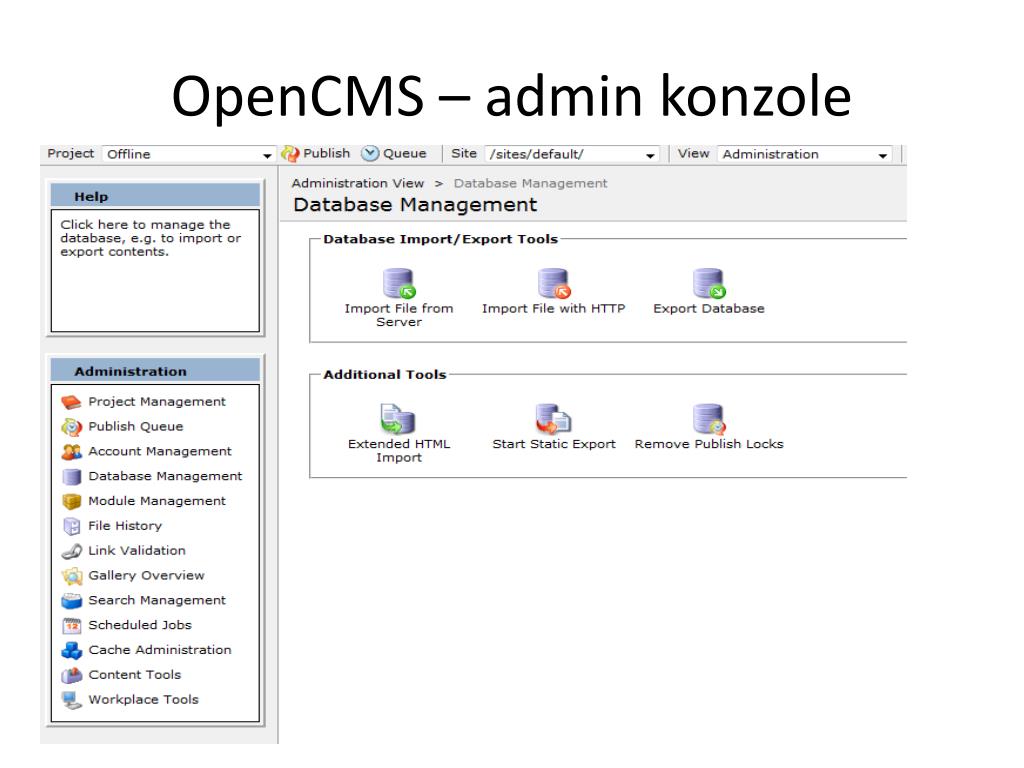This screenshot has width=1024, height=768.
Task: Go to Administration View breadcrumb link
Action: tap(357, 184)
